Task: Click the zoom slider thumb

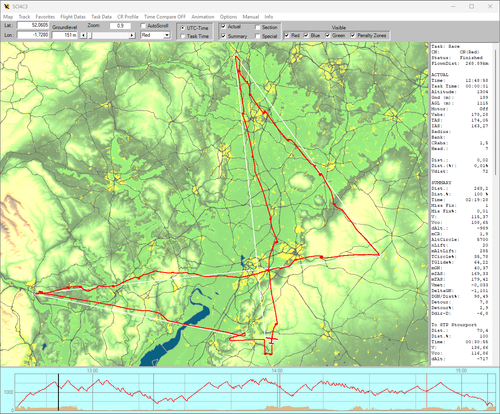Action: [x=90, y=35]
